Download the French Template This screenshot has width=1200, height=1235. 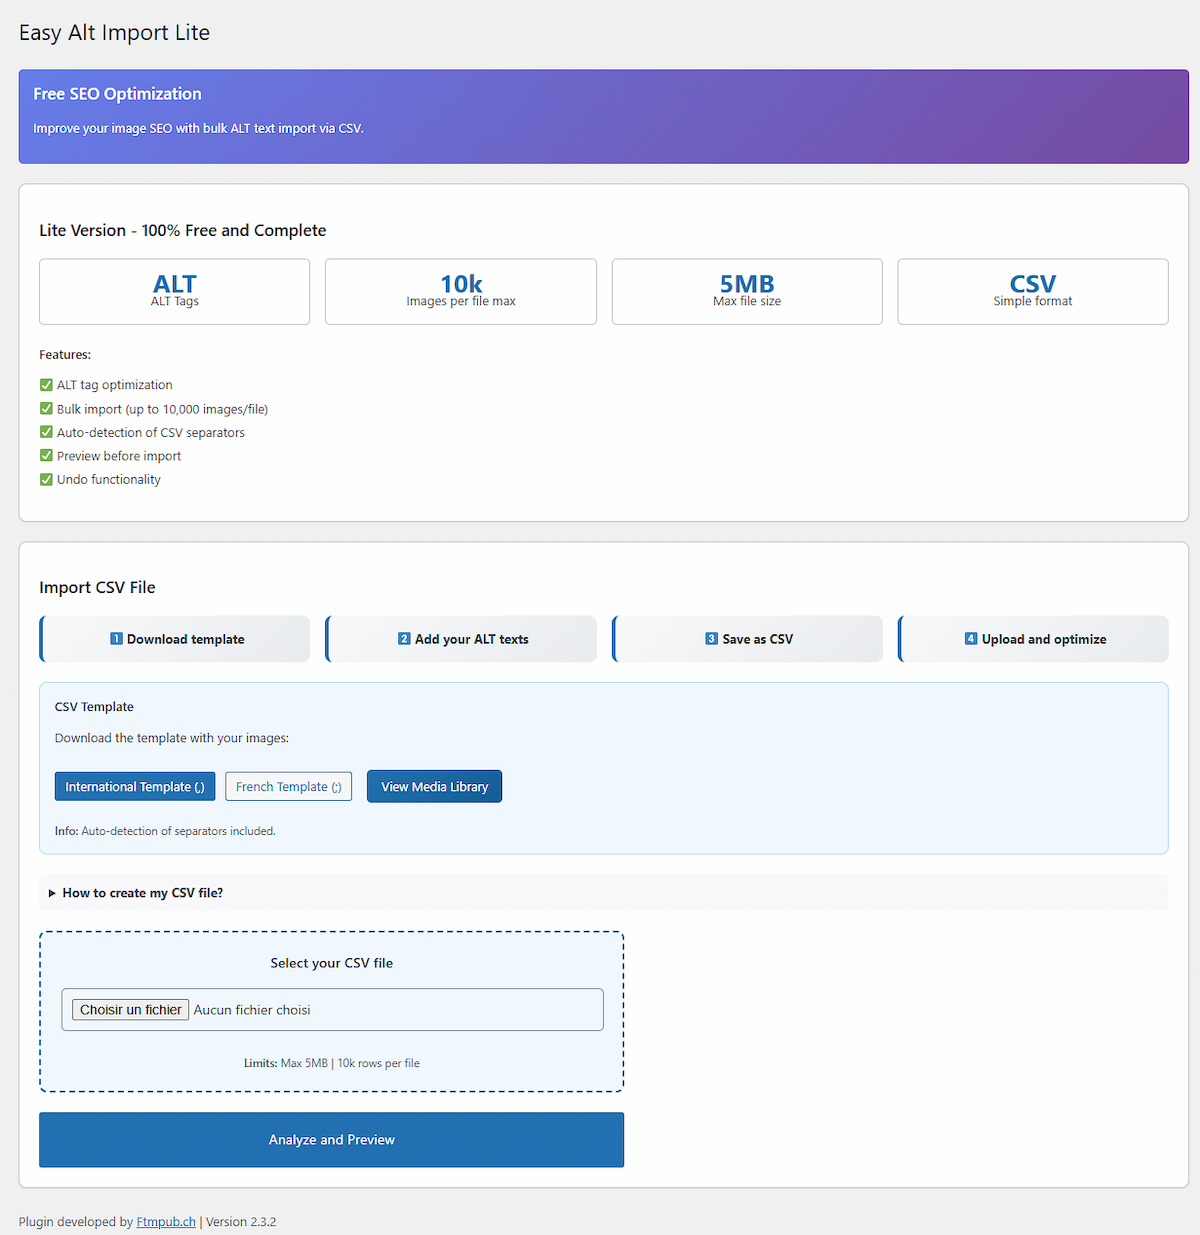point(288,787)
